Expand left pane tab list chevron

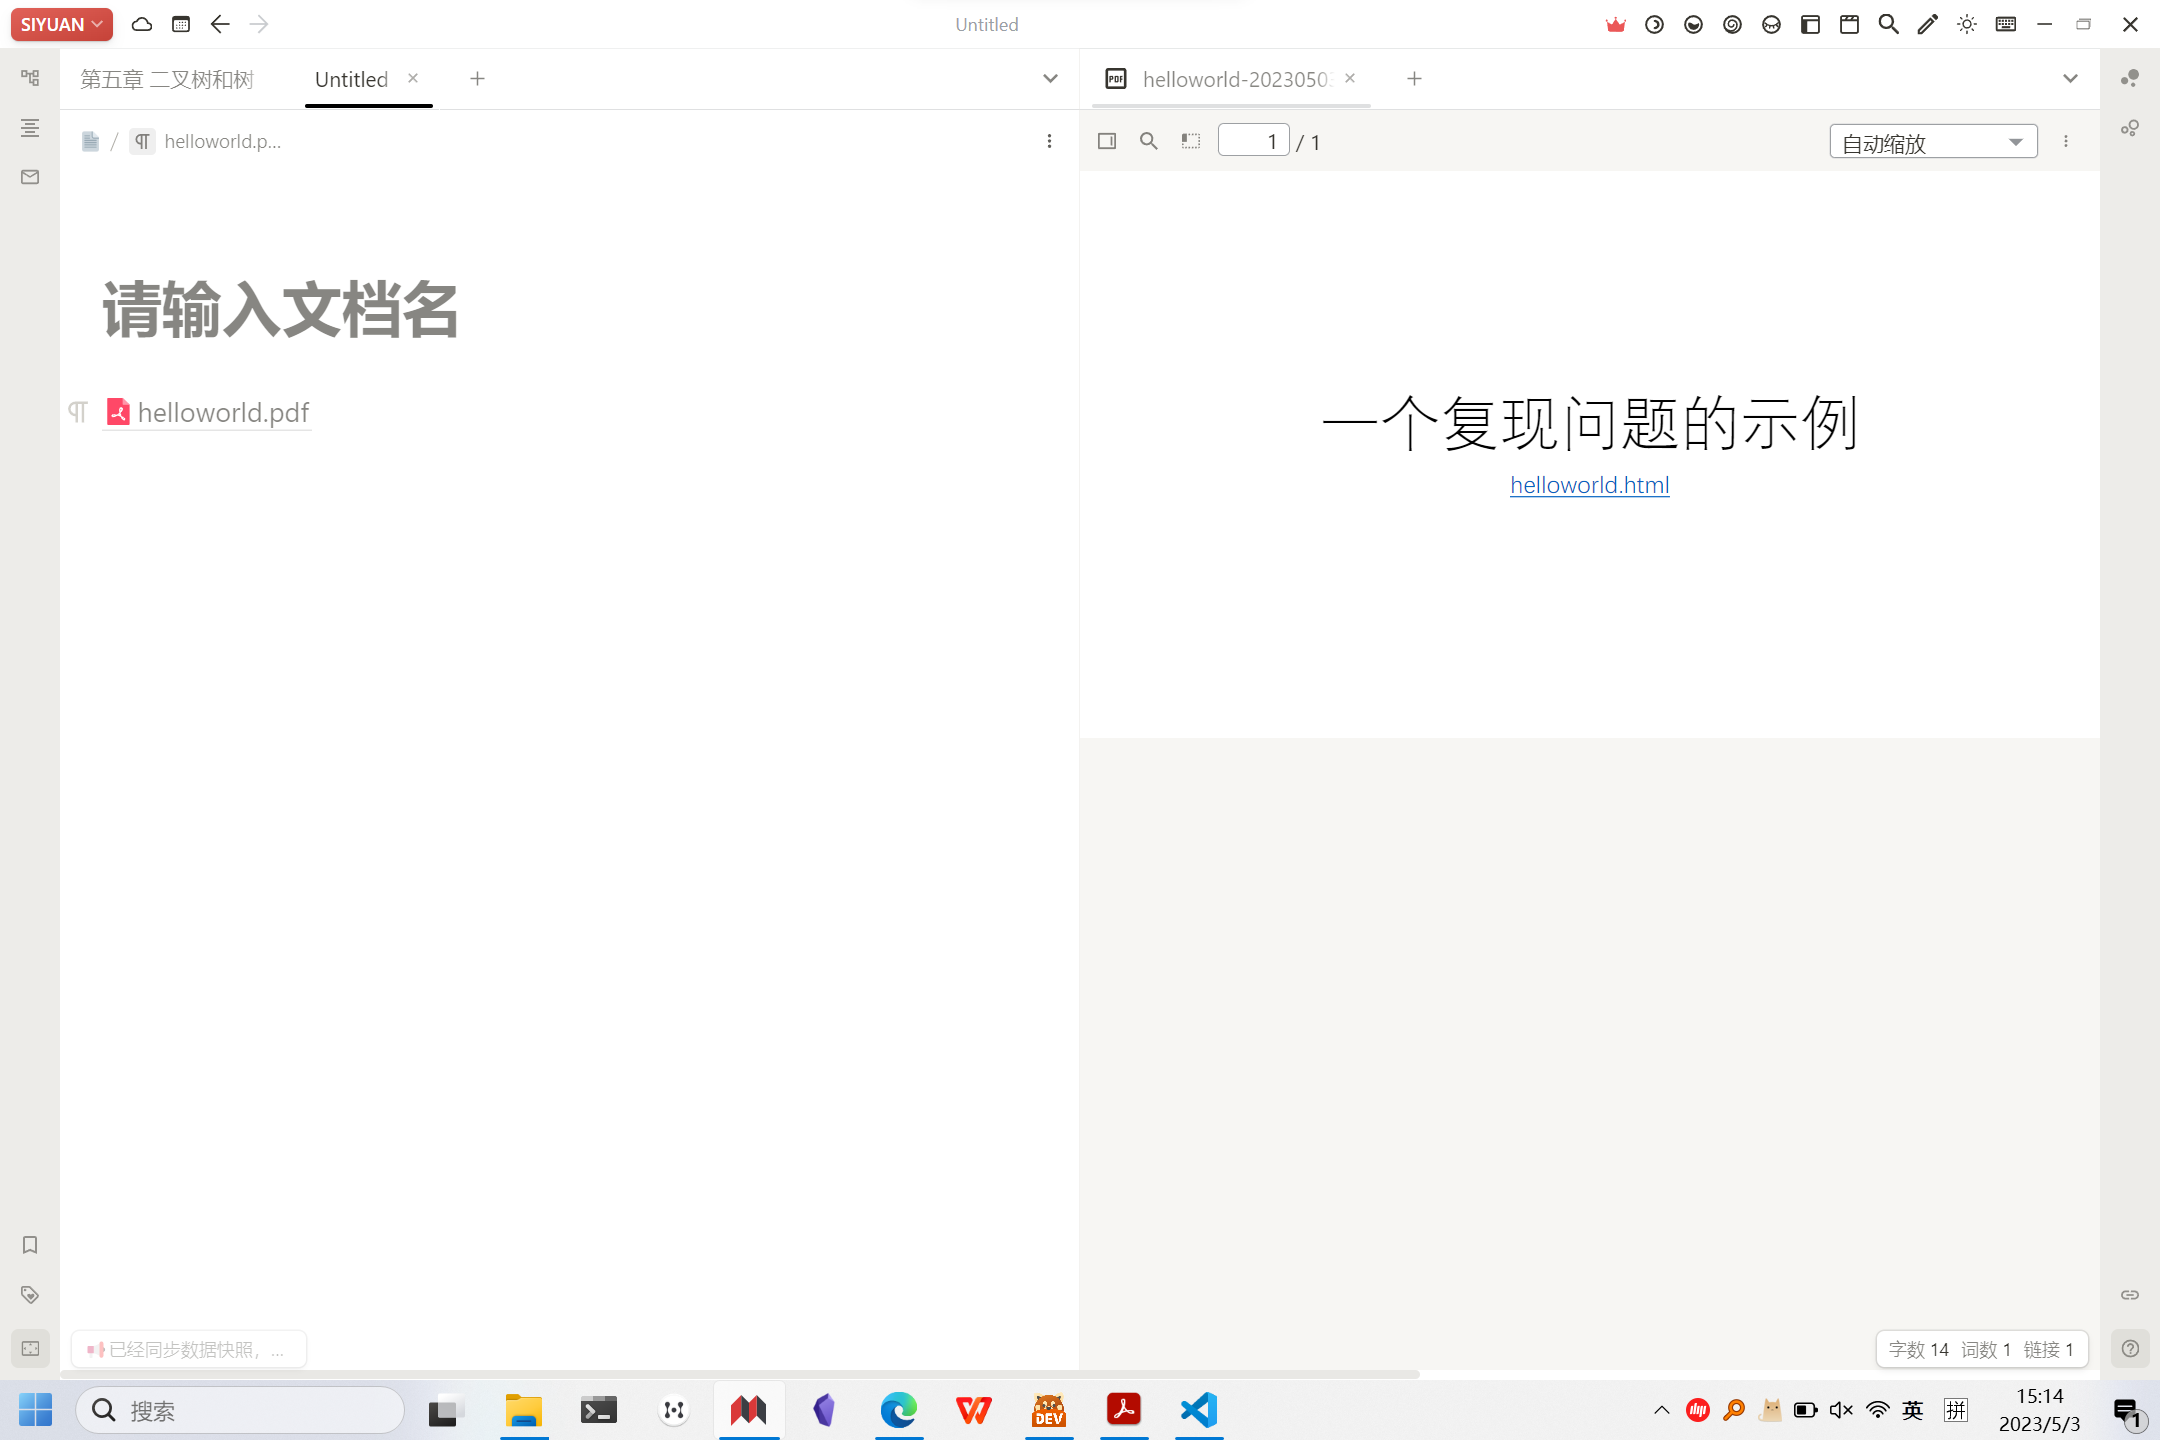tap(1050, 79)
